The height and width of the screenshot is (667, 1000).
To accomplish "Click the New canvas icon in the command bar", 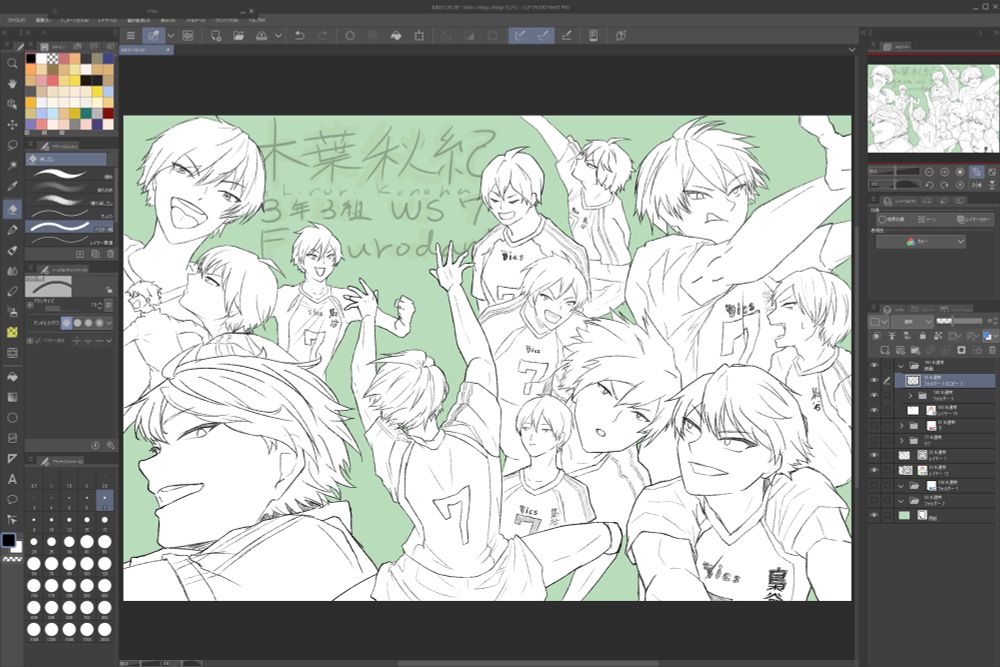I will (216, 36).
